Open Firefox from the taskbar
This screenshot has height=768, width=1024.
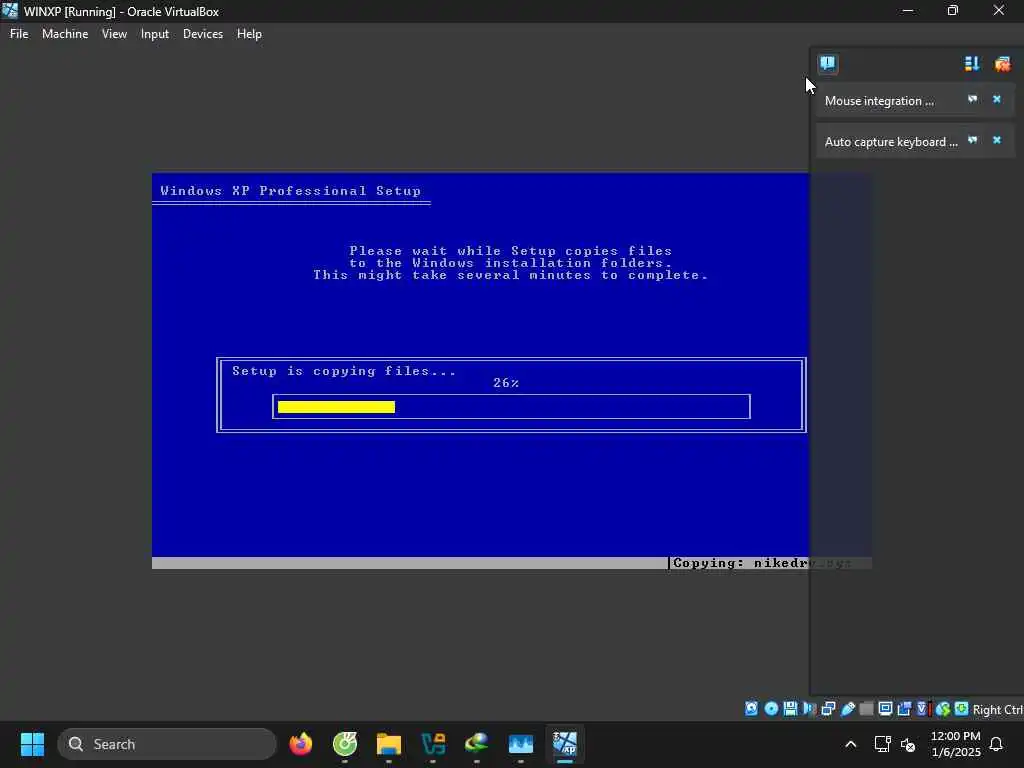(x=301, y=744)
